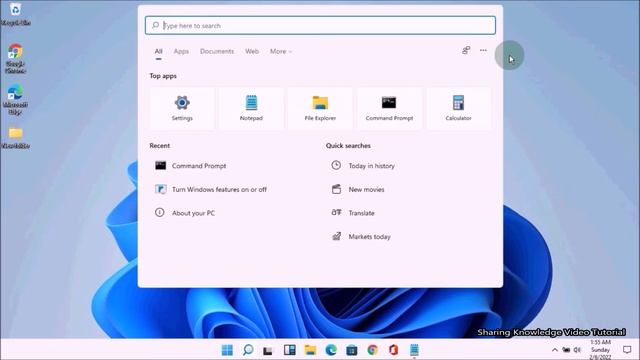The height and width of the screenshot is (360, 640).
Task: Open Widgets from the taskbar
Action: point(289,350)
